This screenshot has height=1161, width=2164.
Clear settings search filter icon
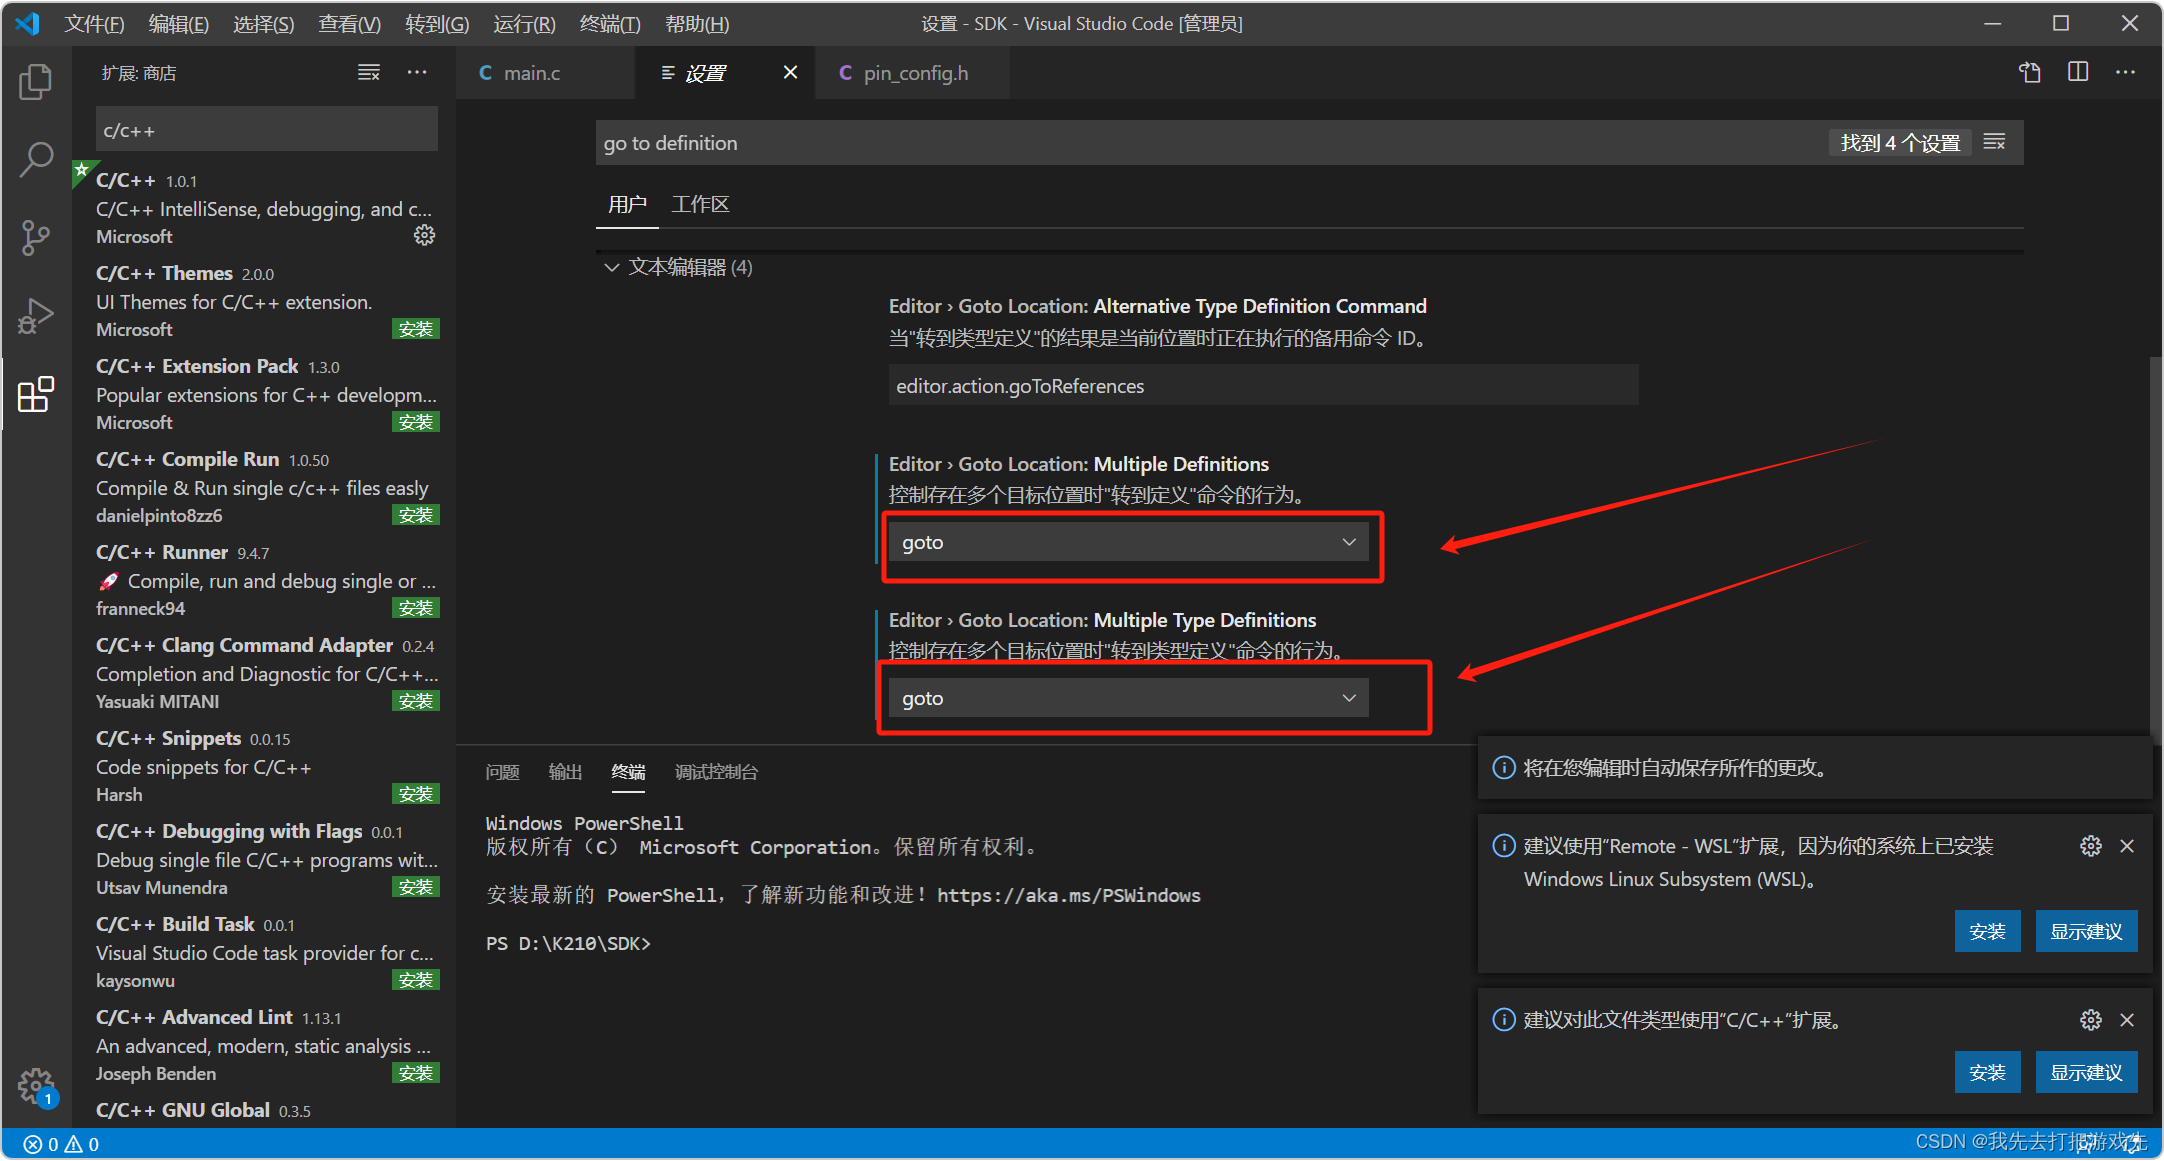(x=1995, y=142)
